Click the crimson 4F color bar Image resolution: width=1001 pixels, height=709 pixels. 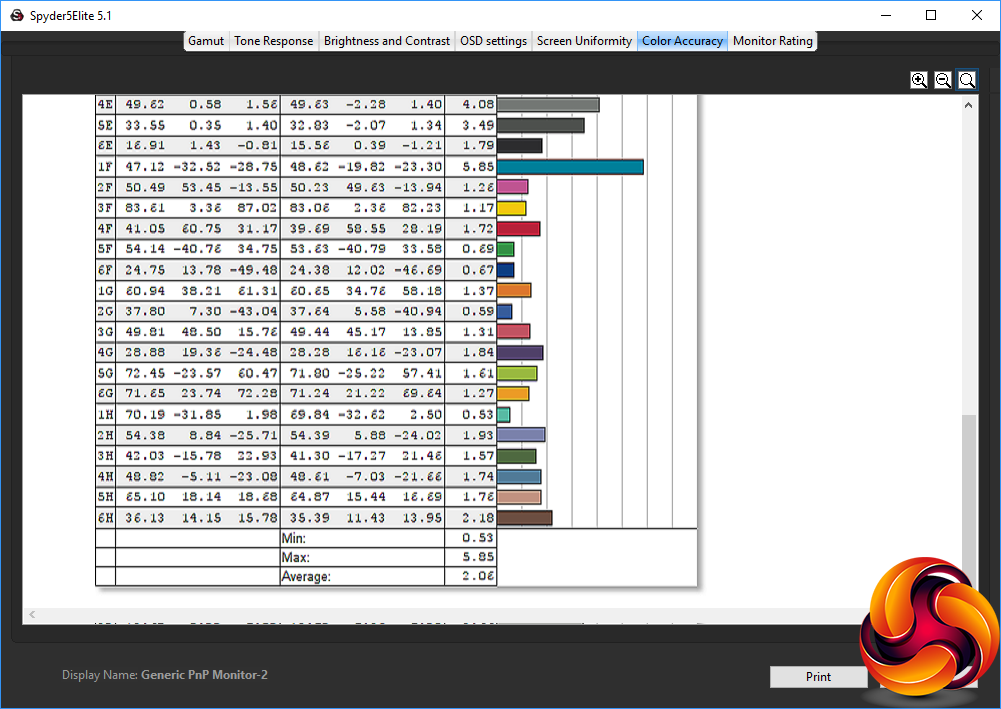(x=518, y=229)
